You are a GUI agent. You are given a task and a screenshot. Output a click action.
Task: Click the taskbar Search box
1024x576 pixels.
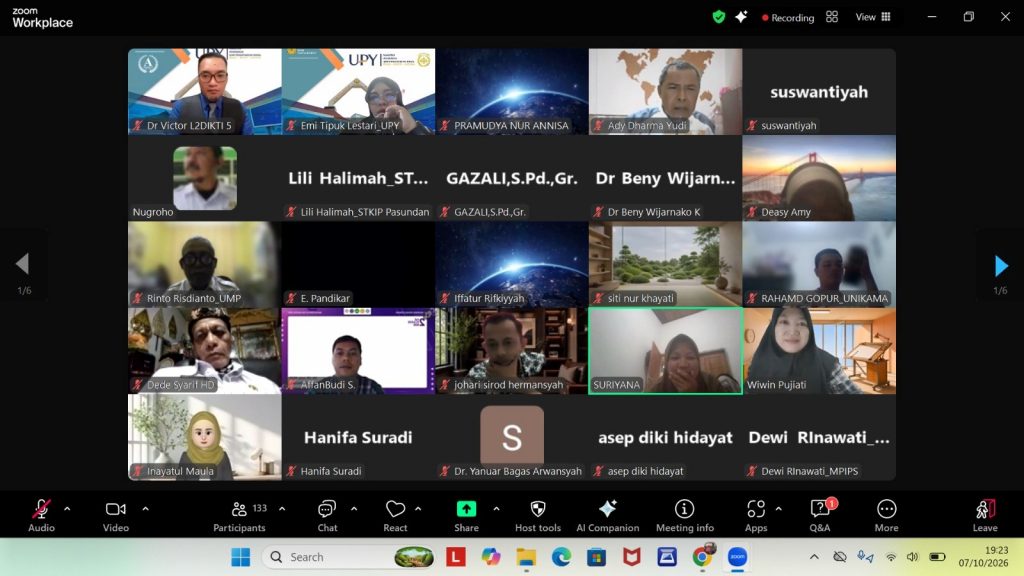350,557
